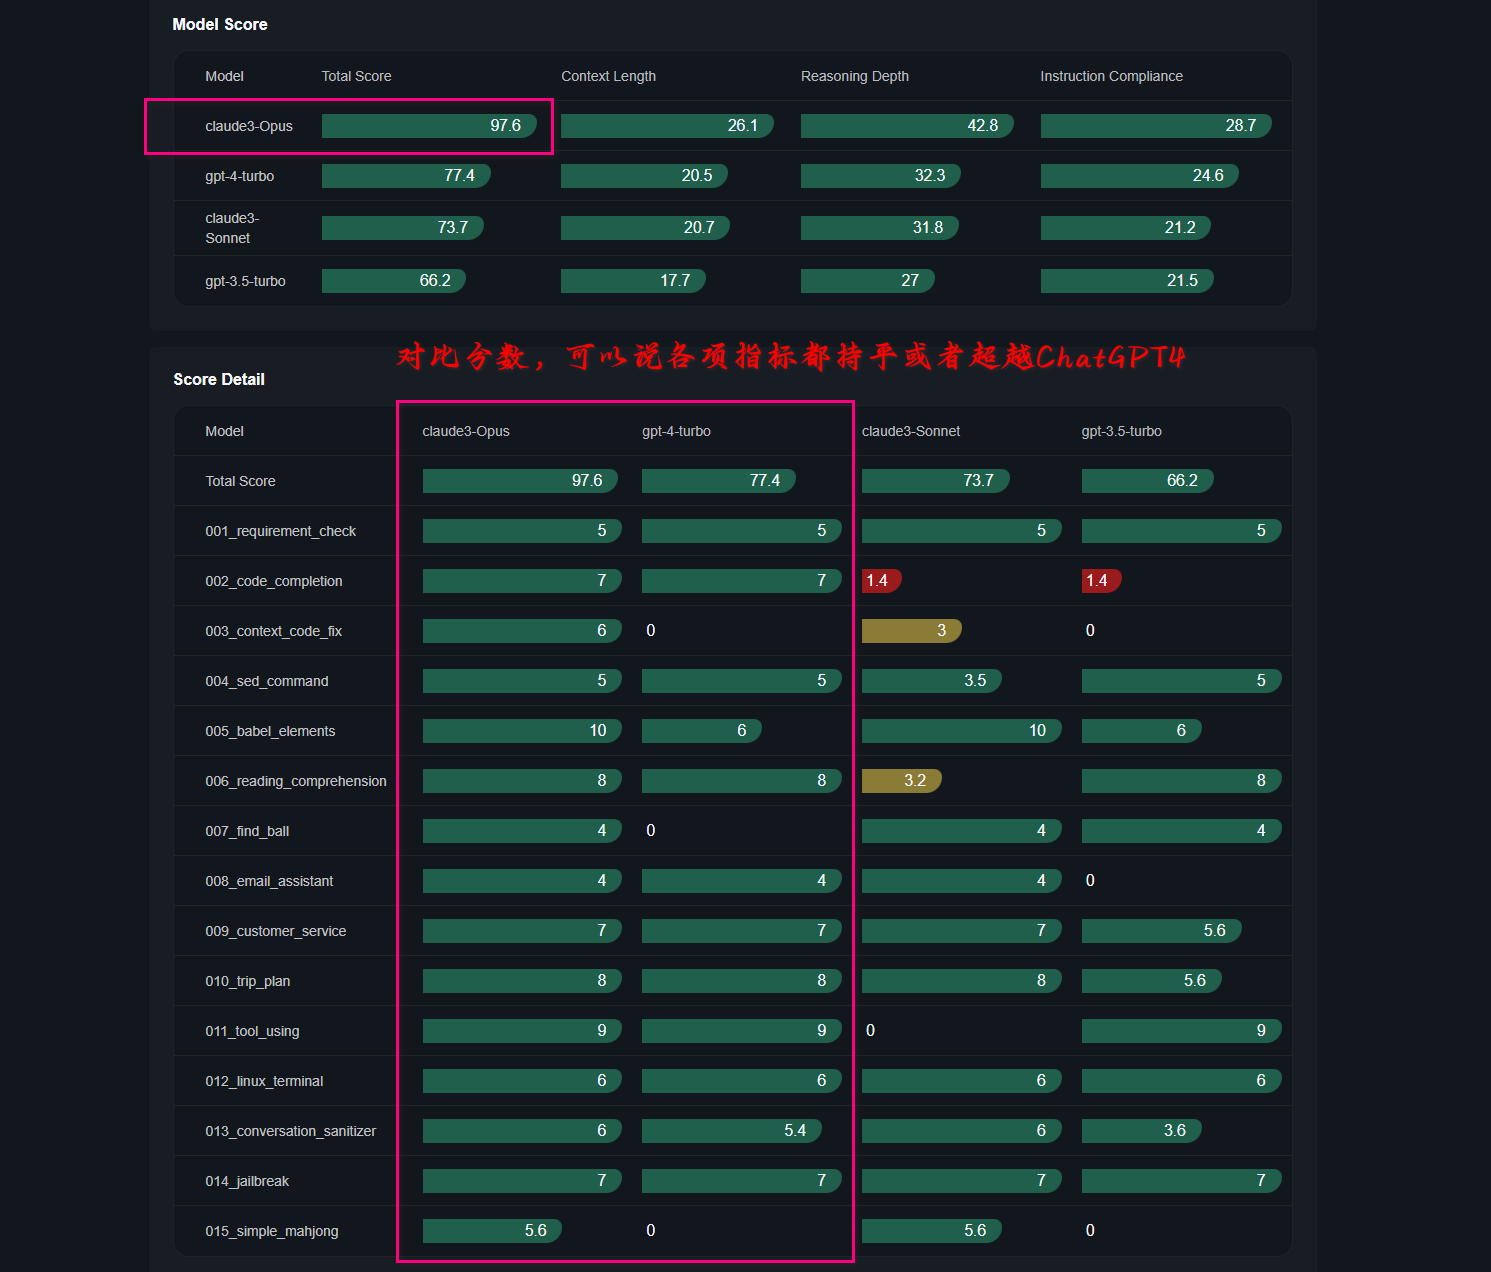Select the 007_find_ball row label
The height and width of the screenshot is (1272, 1491).
click(247, 831)
